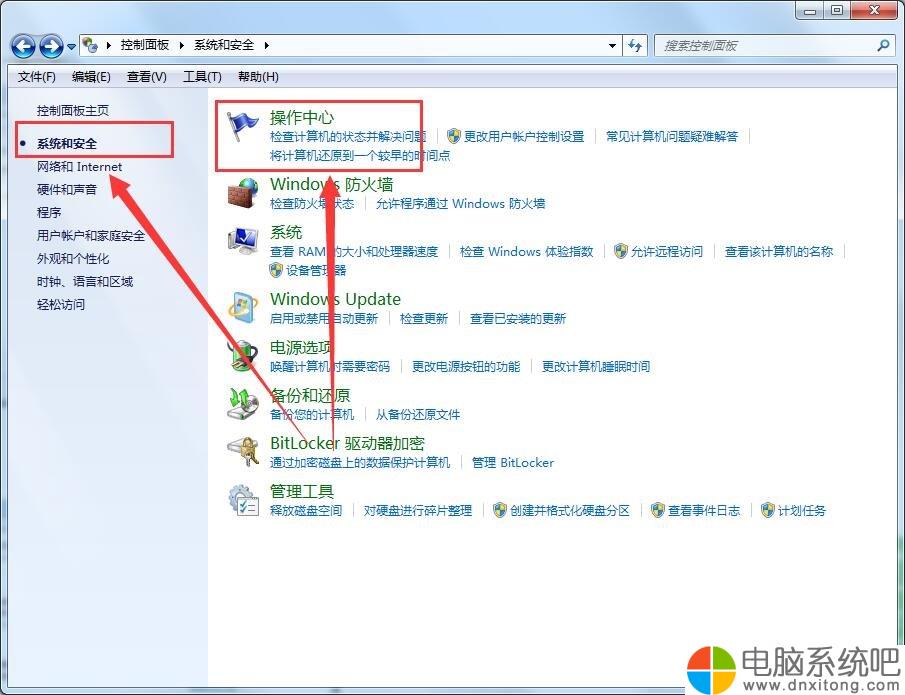Open BitLocker 驱动器加密 heading link
This screenshot has width=905, height=695.
click(347, 443)
